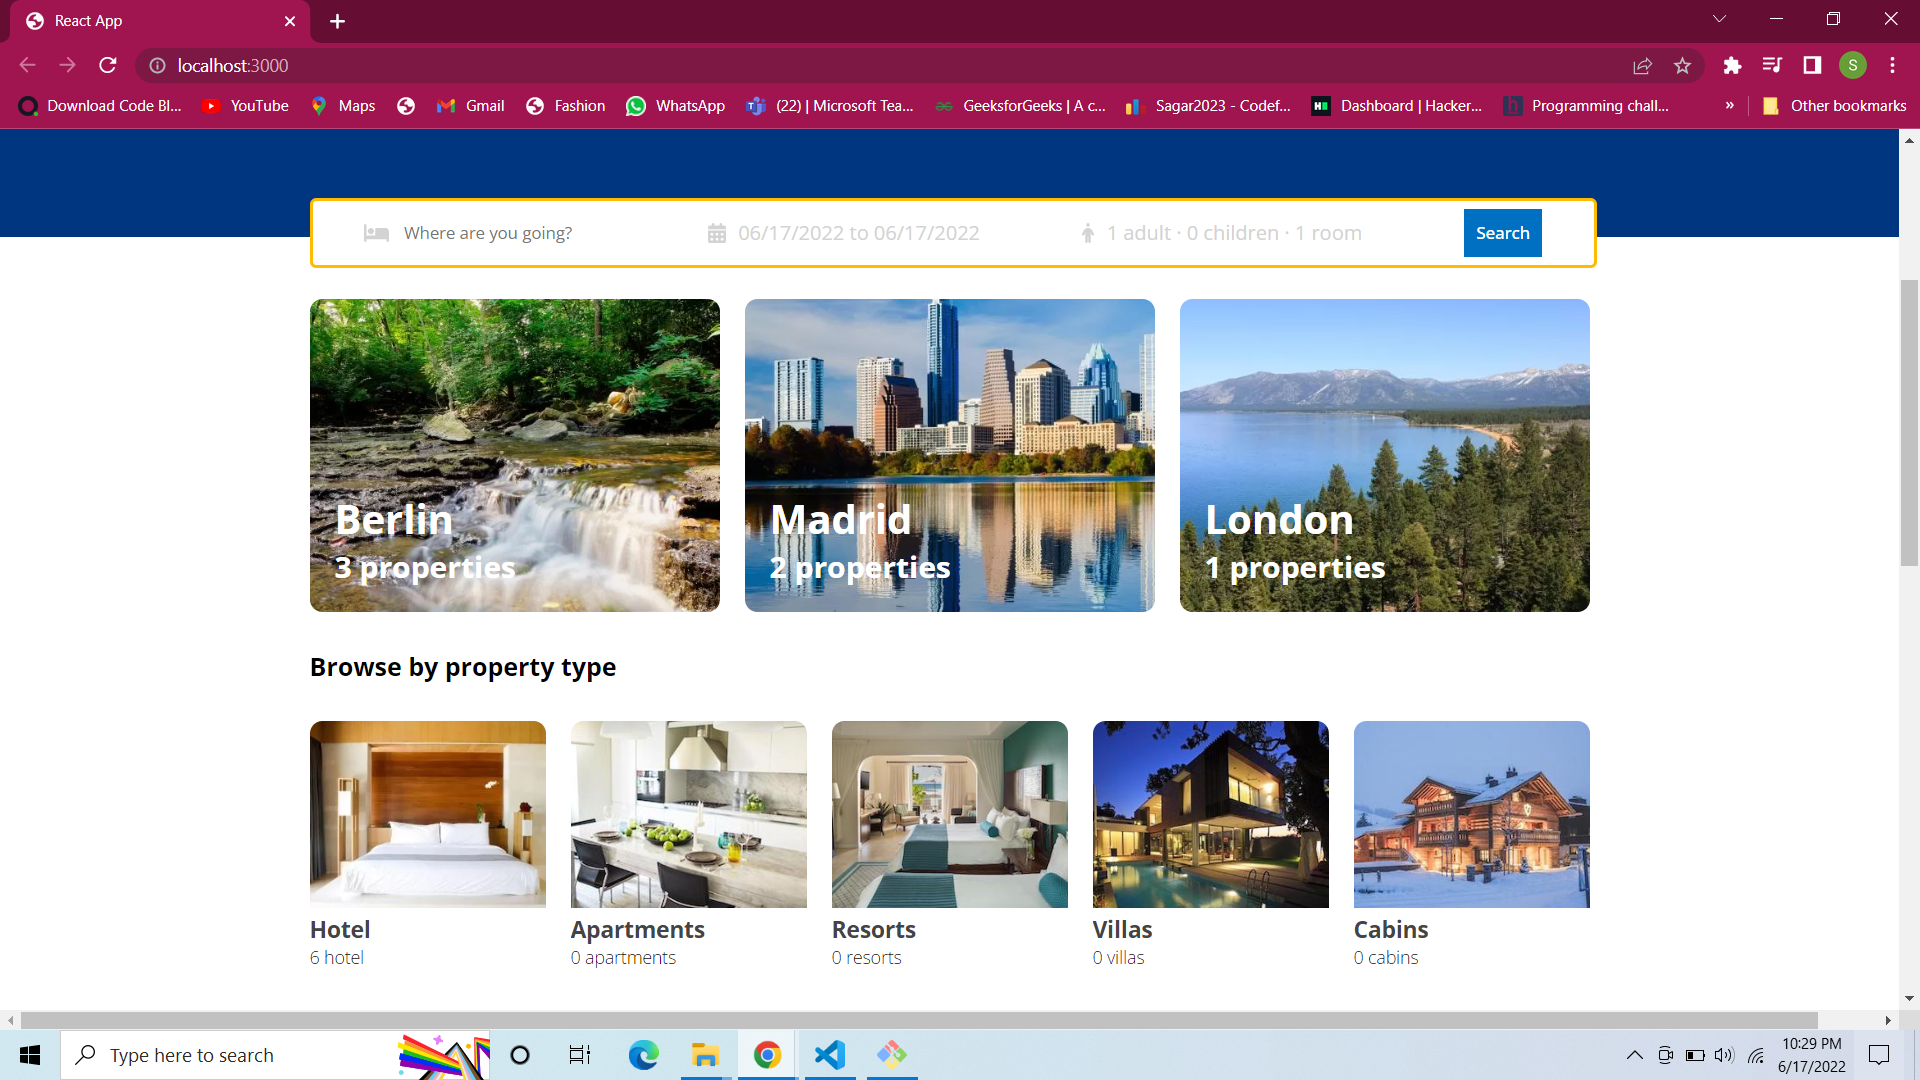Reload the page using the refresh icon

coord(107,65)
